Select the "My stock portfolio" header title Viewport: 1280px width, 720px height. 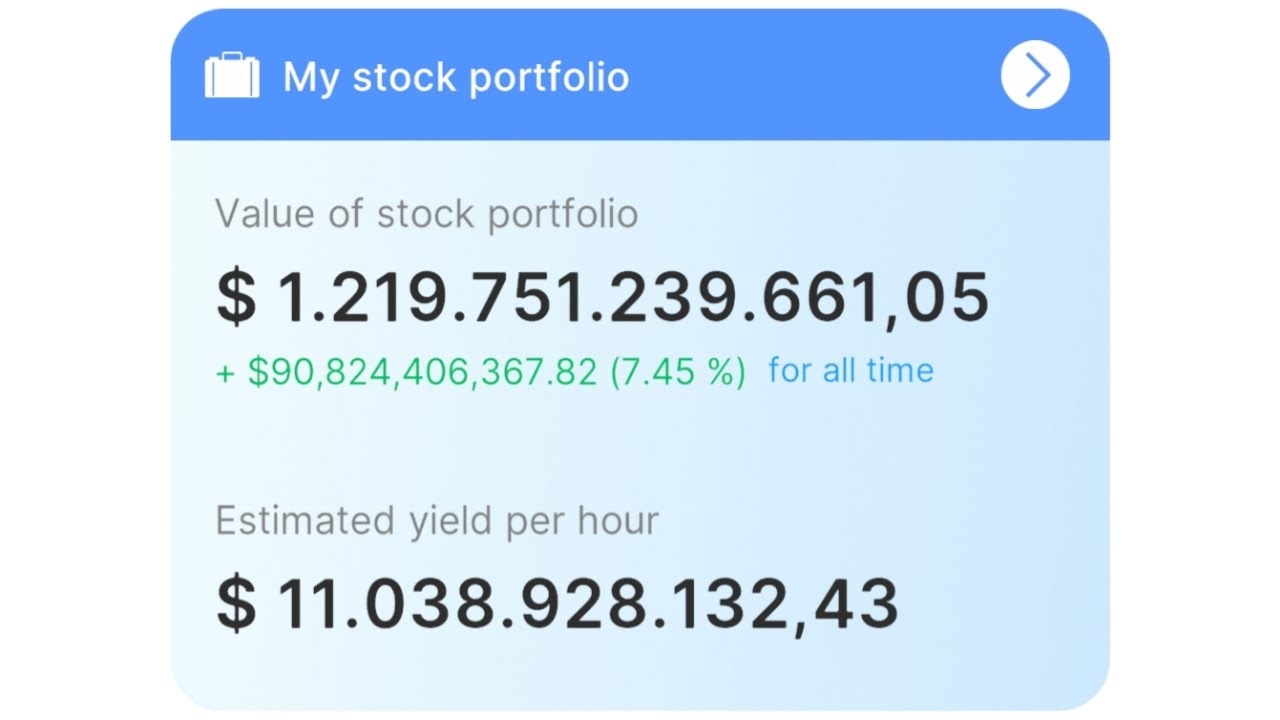point(456,77)
